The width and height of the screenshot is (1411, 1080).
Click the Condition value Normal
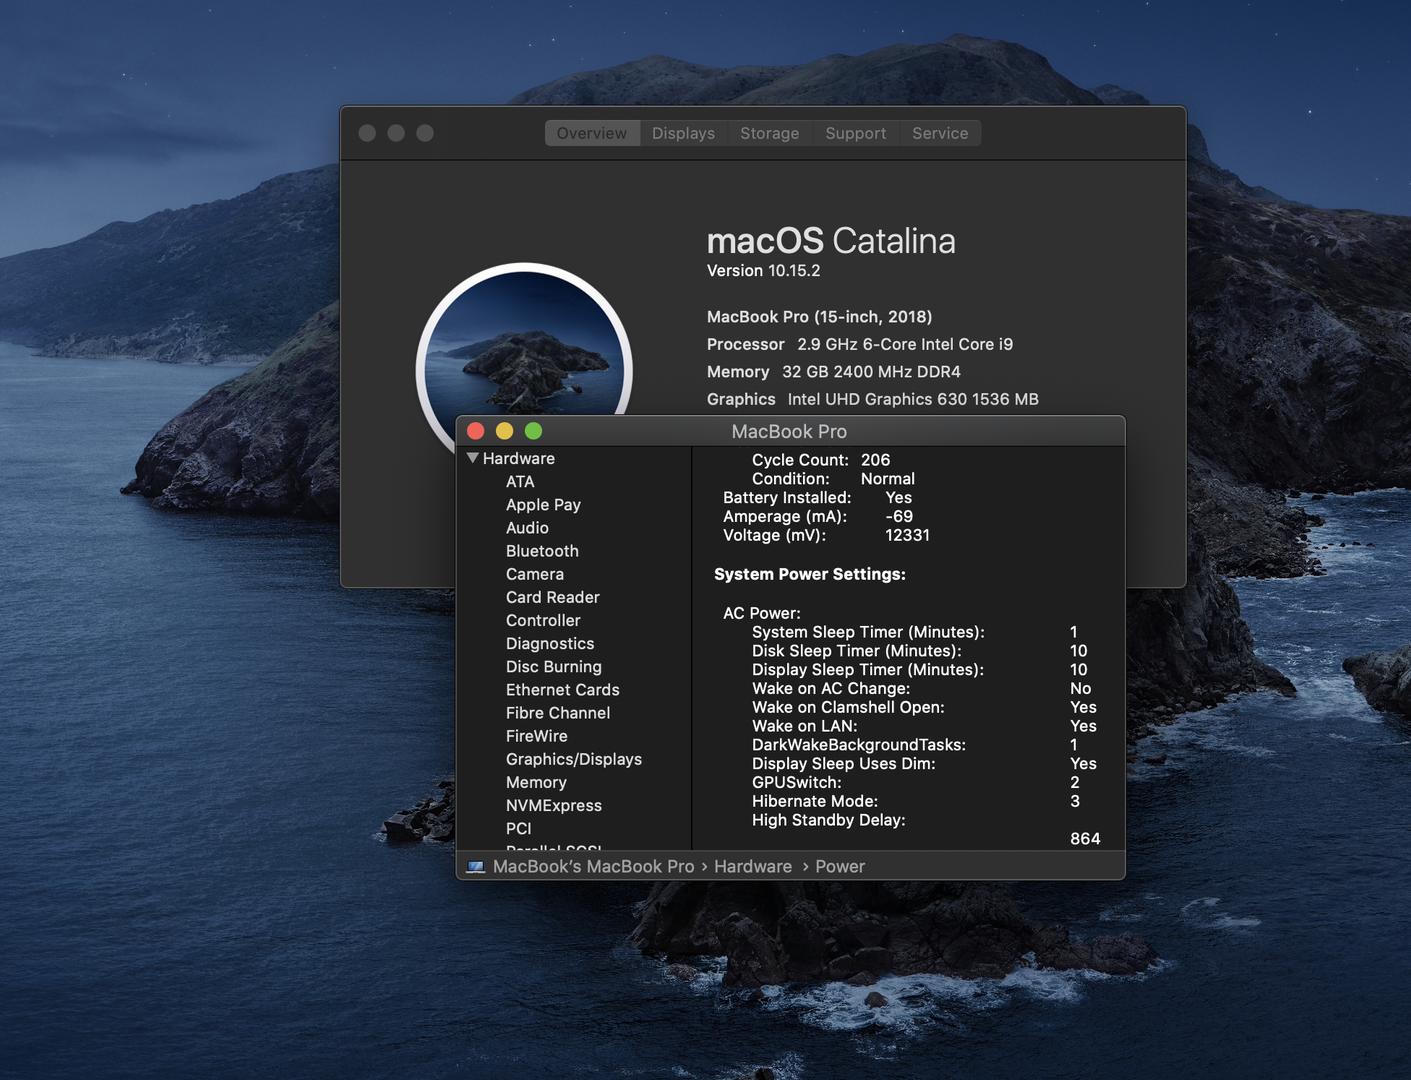click(888, 479)
